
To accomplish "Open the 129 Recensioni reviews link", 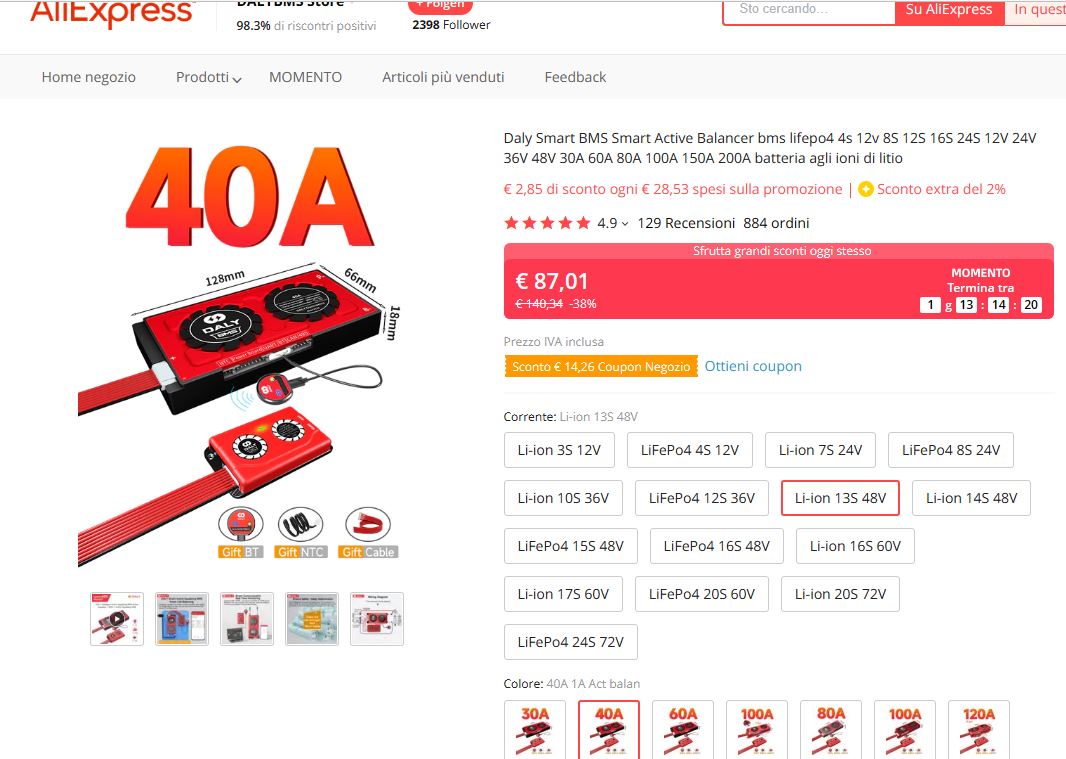I will pos(686,223).
